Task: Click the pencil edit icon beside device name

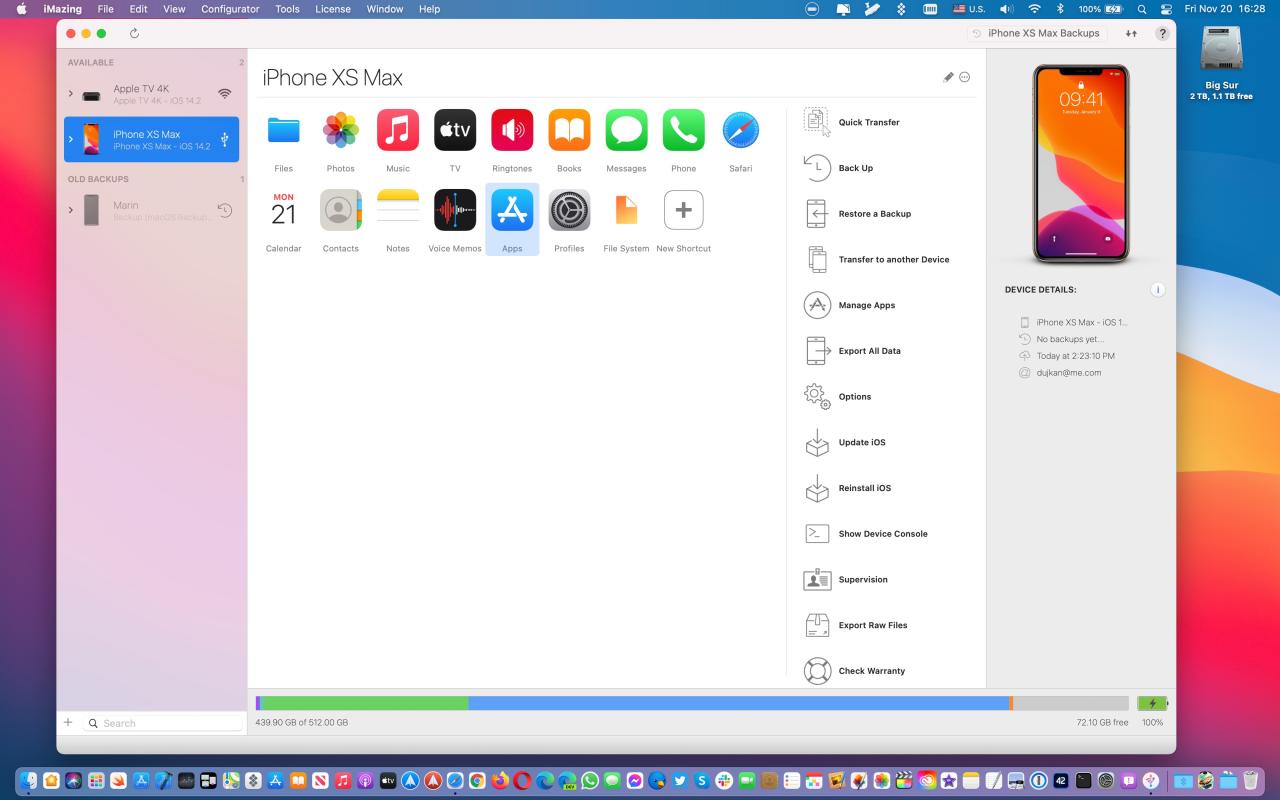Action: tap(948, 77)
